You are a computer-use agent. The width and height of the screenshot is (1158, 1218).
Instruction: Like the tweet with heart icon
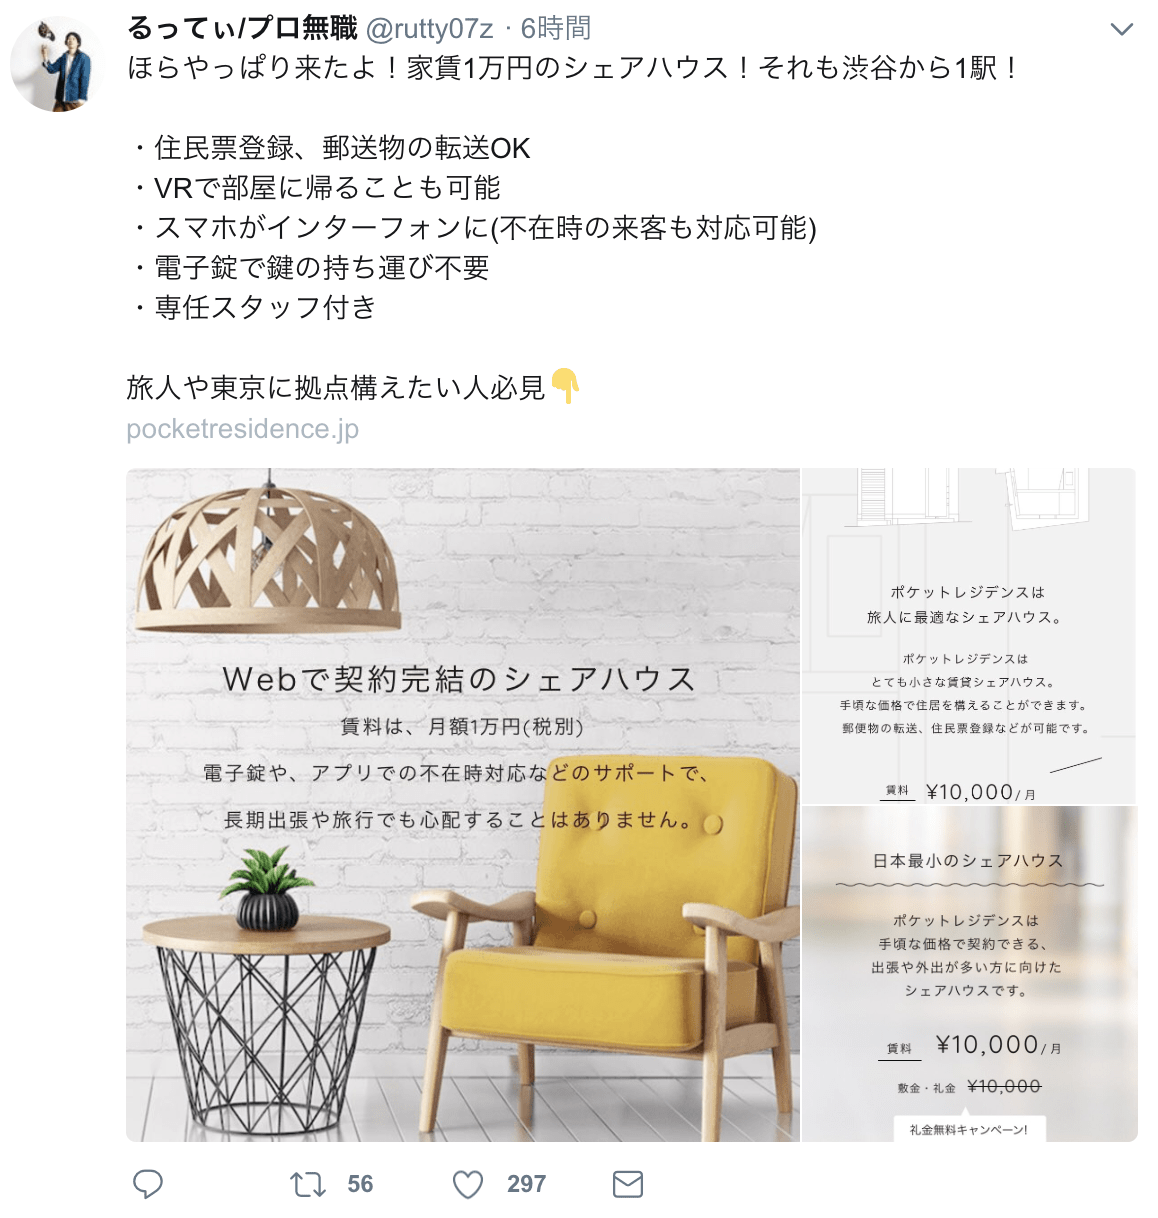click(468, 1185)
